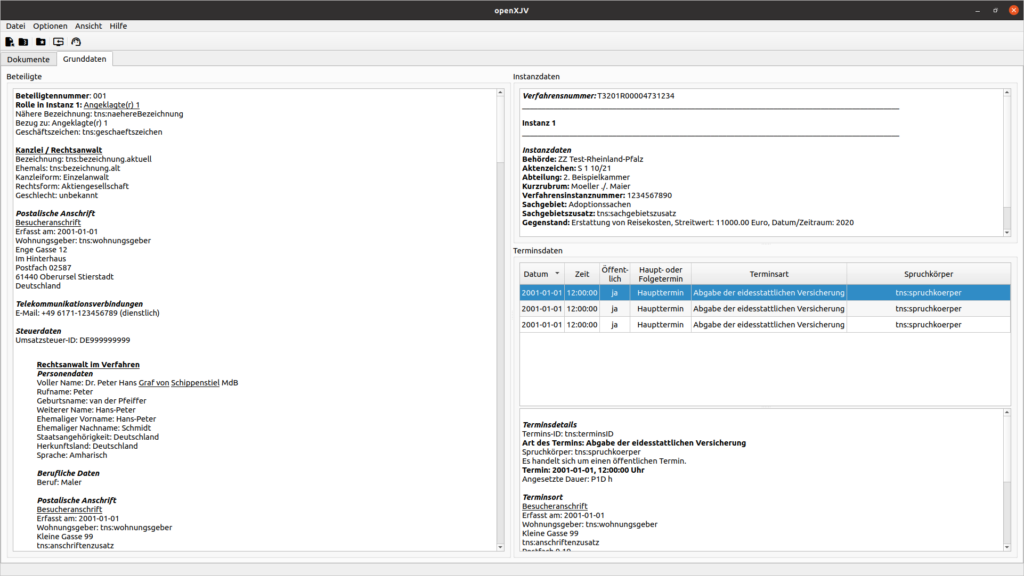Select the Grunddaten tab
The height and width of the screenshot is (576, 1024).
pyautogui.click(x=84, y=59)
